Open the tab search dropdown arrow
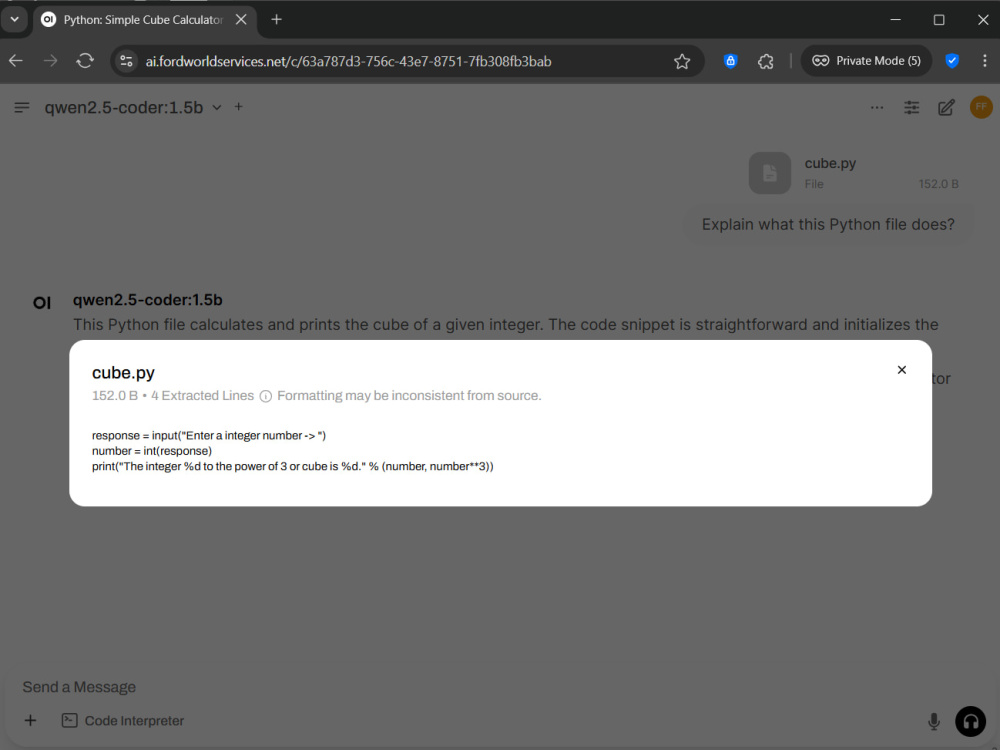This screenshot has height=750, width=1000. coord(14,19)
